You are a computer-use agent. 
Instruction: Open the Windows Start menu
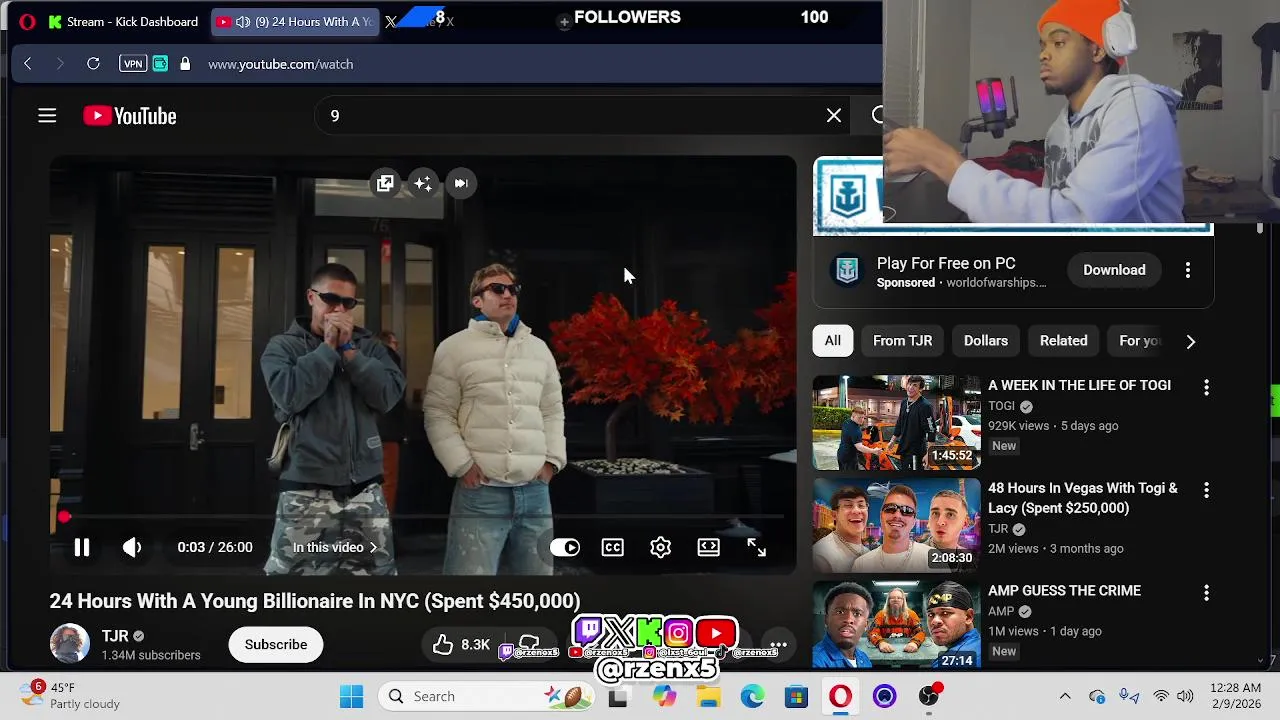click(x=352, y=696)
